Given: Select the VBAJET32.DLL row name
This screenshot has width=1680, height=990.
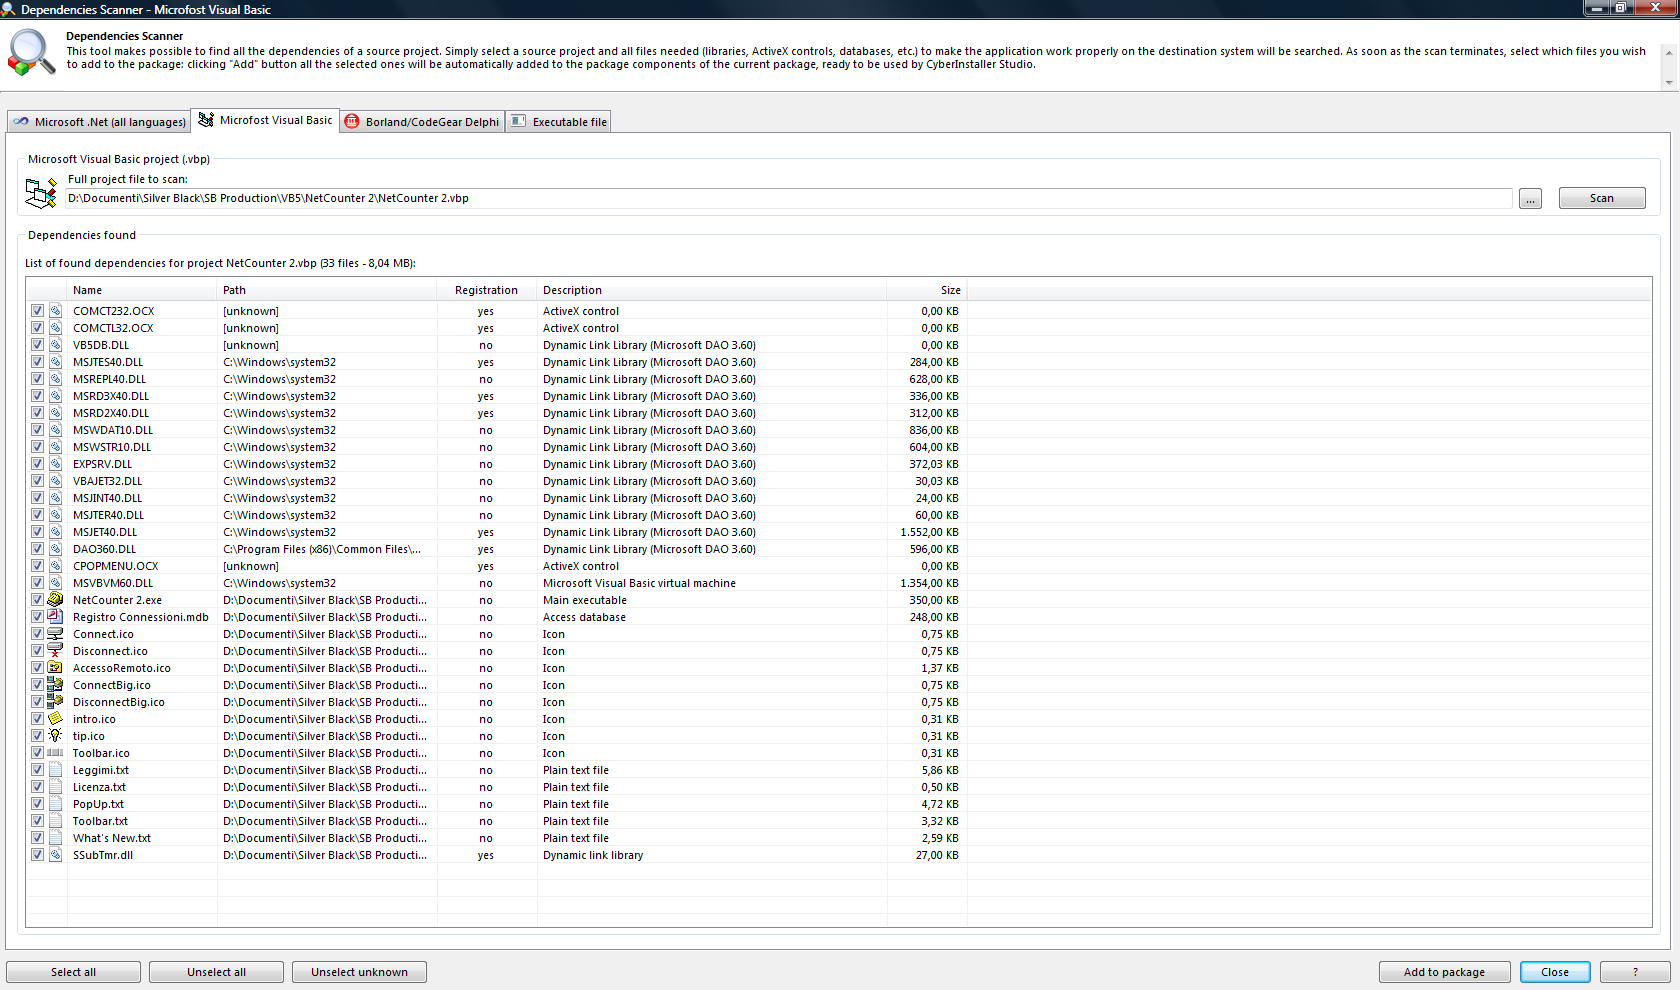Looking at the screenshot, I should pyautogui.click(x=107, y=481).
